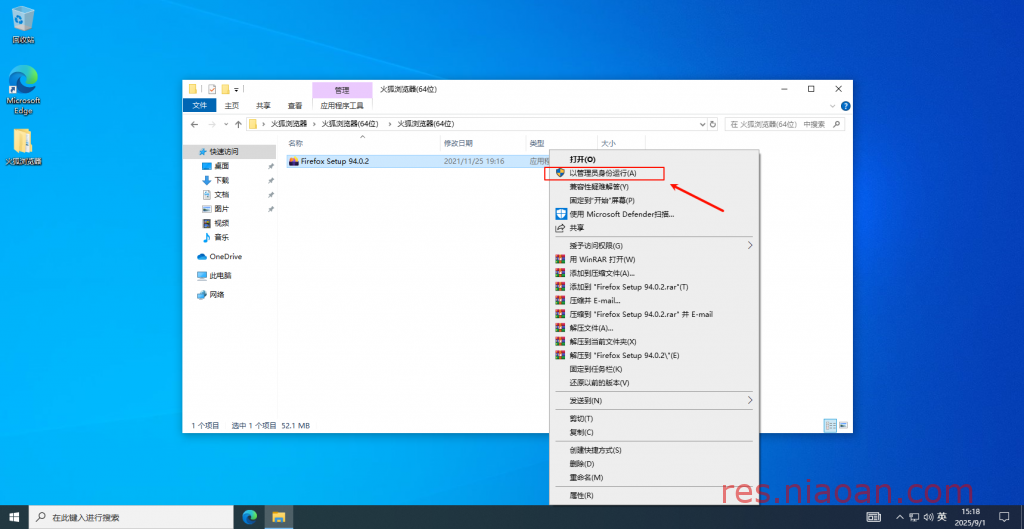Choose 添加到压缩文件(A)... menu entry

[x=654, y=273]
